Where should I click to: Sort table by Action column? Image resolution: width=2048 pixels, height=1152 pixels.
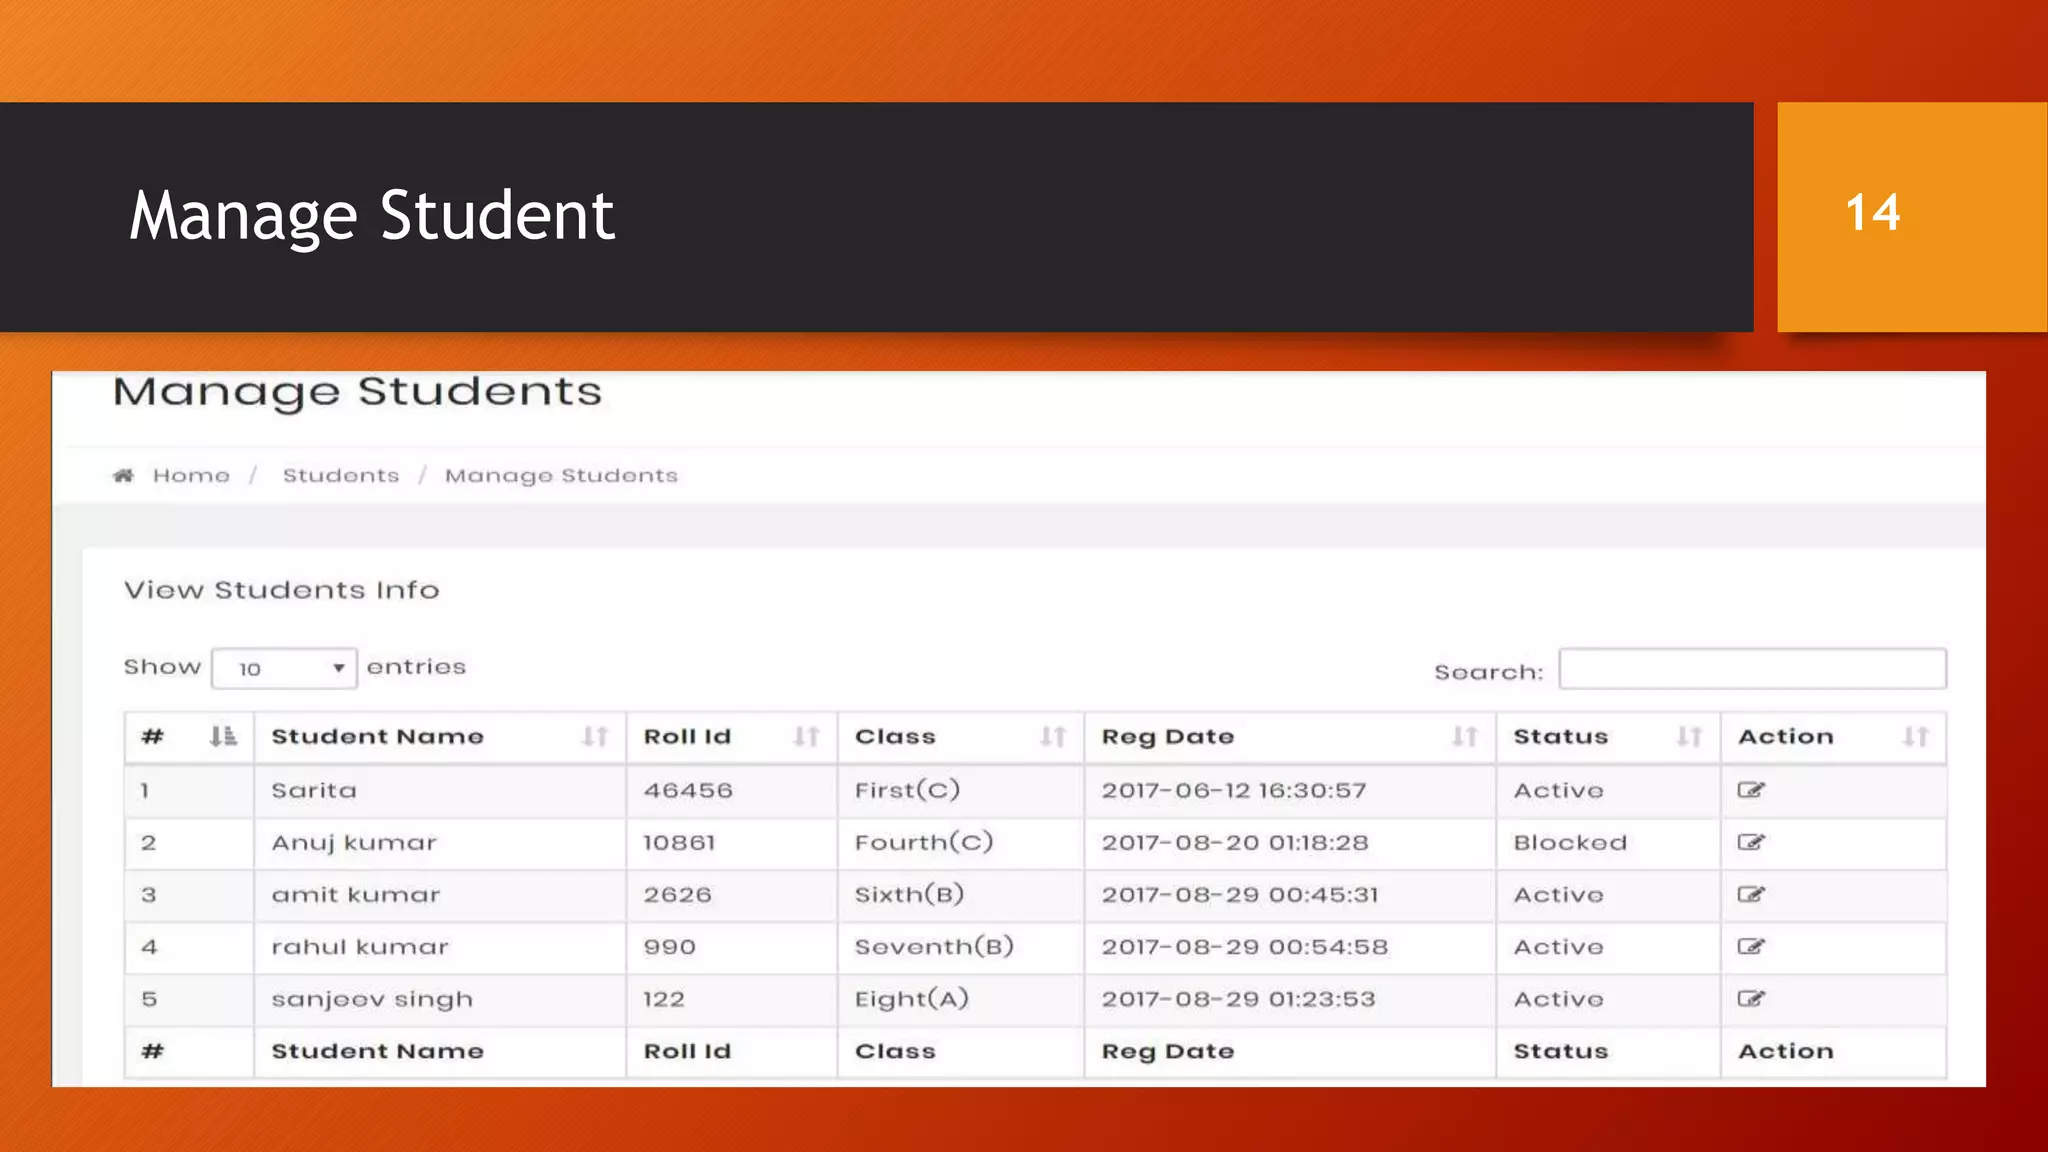click(x=1833, y=737)
